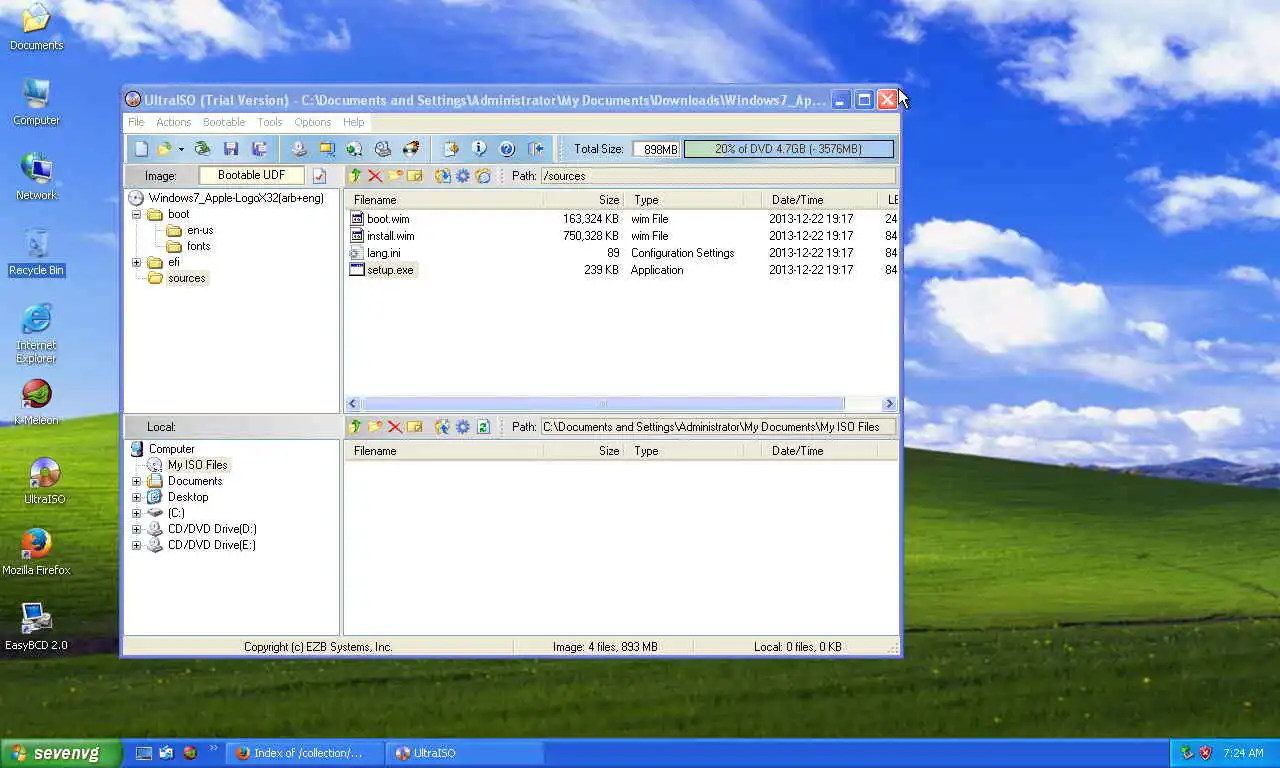Screen dimensions: 1280x768
Task: Click the blue Info toolbar icon
Action: pyautogui.click(x=479, y=149)
